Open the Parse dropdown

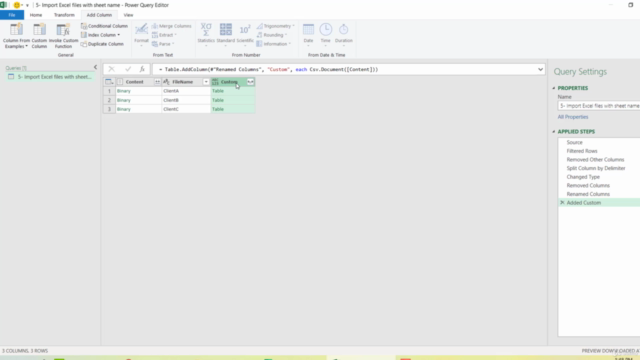tap(163, 44)
